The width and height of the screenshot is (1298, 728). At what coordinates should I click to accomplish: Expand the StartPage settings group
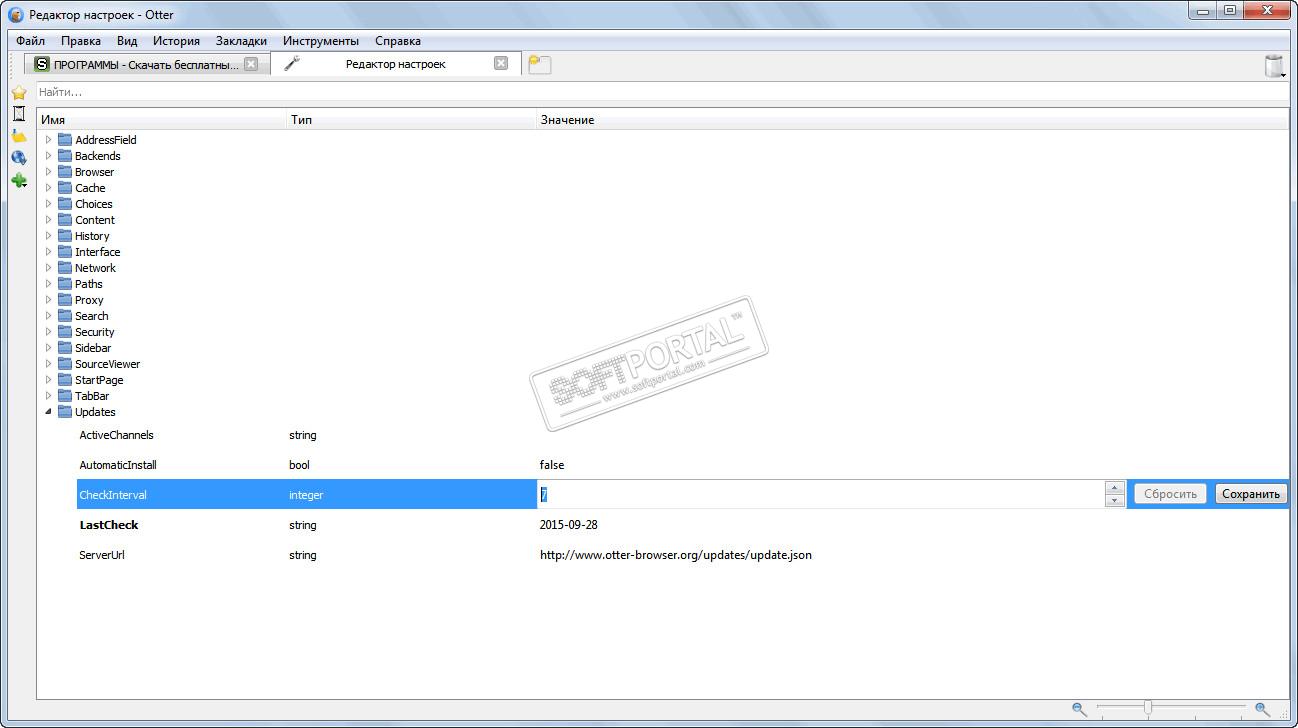point(48,380)
